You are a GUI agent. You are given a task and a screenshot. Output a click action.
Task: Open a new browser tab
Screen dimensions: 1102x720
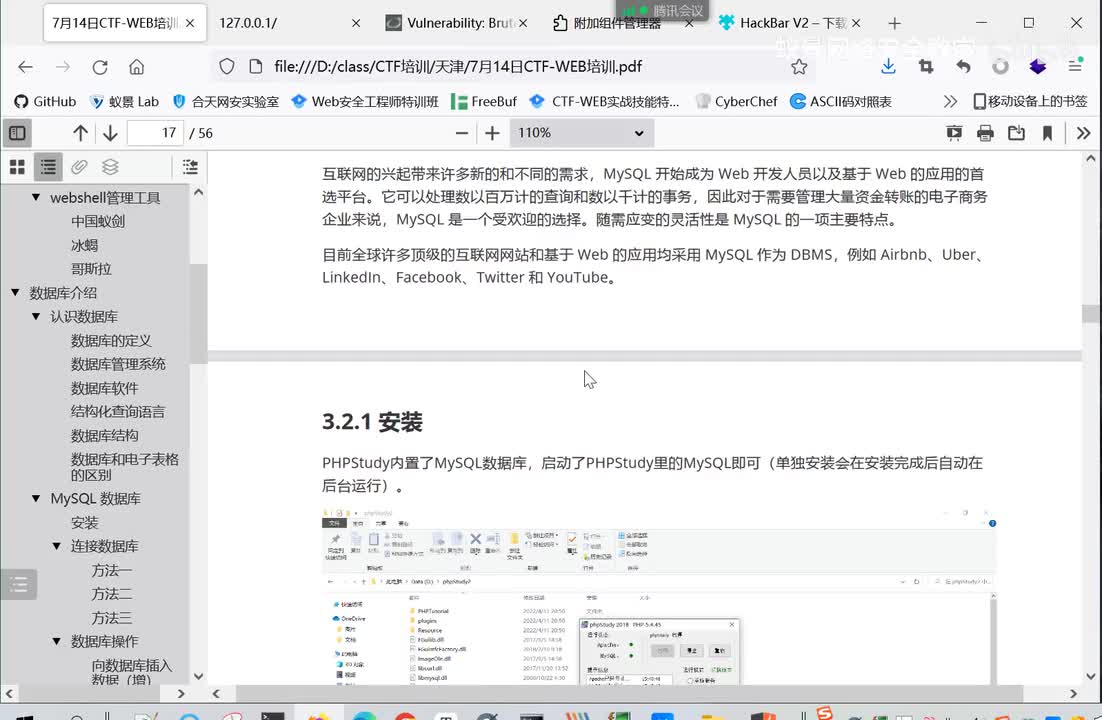click(894, 23)
